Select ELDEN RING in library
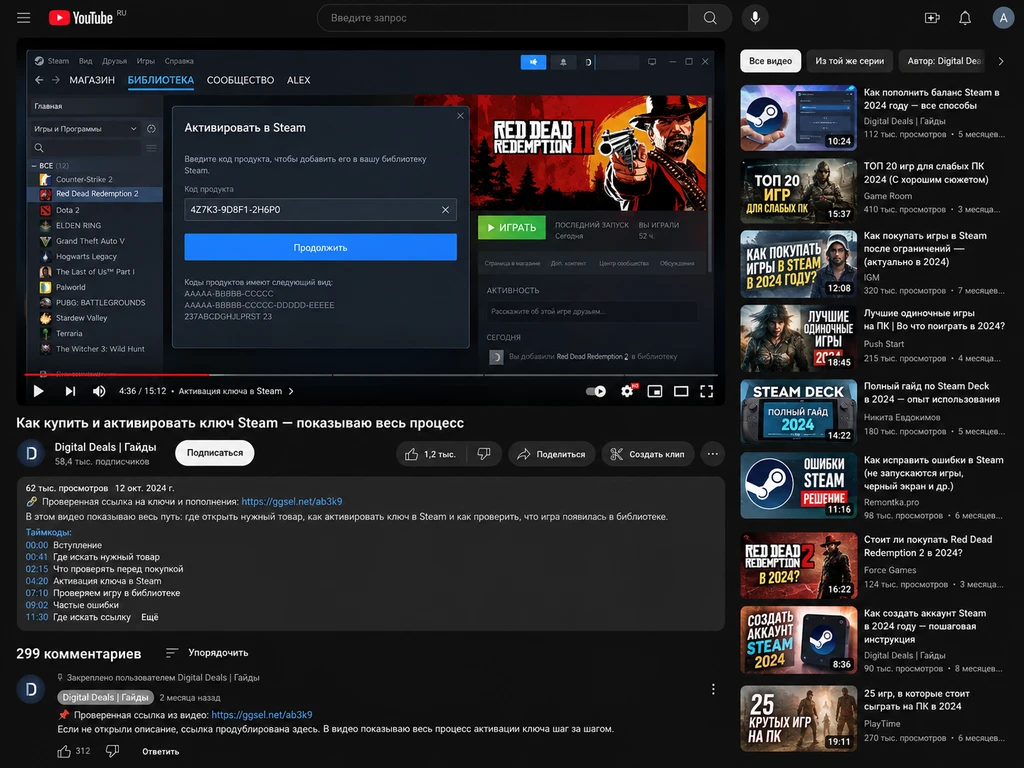The image size is (1024, 768). [x=78, y=225]
